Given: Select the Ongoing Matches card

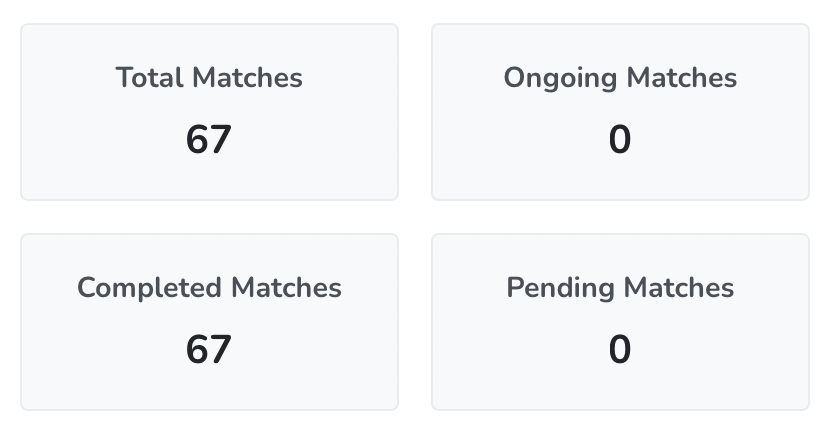Looking at the screenshot, I should tap(620, 112).
